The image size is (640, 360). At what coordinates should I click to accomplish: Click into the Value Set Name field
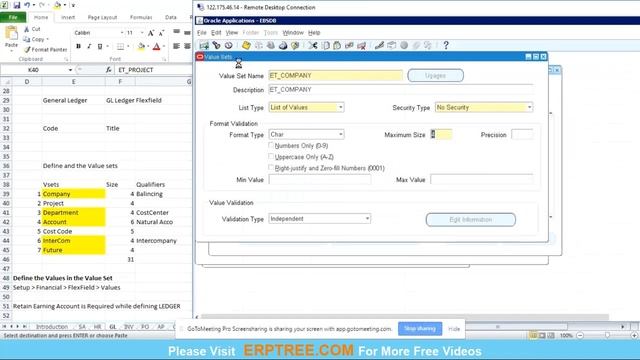pyautogui.click(x=336, y=76)
